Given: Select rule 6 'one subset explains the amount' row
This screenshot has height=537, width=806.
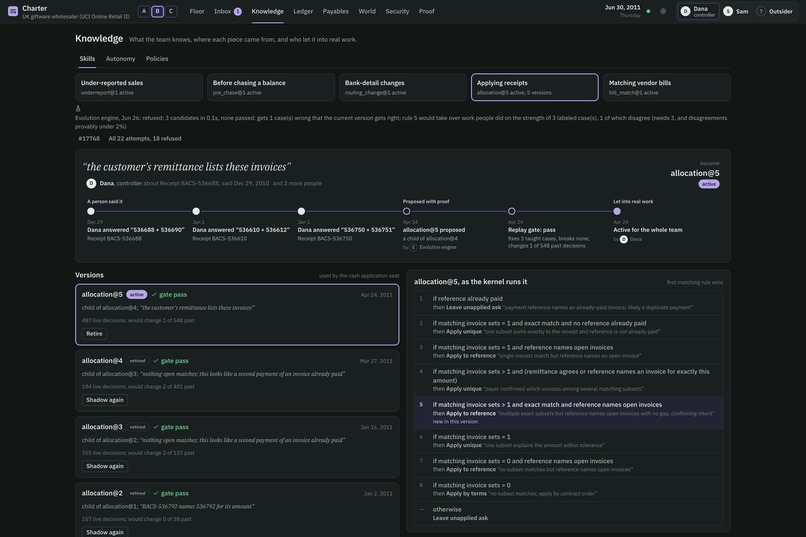Looking at the screenshot, I should point(569,441).
